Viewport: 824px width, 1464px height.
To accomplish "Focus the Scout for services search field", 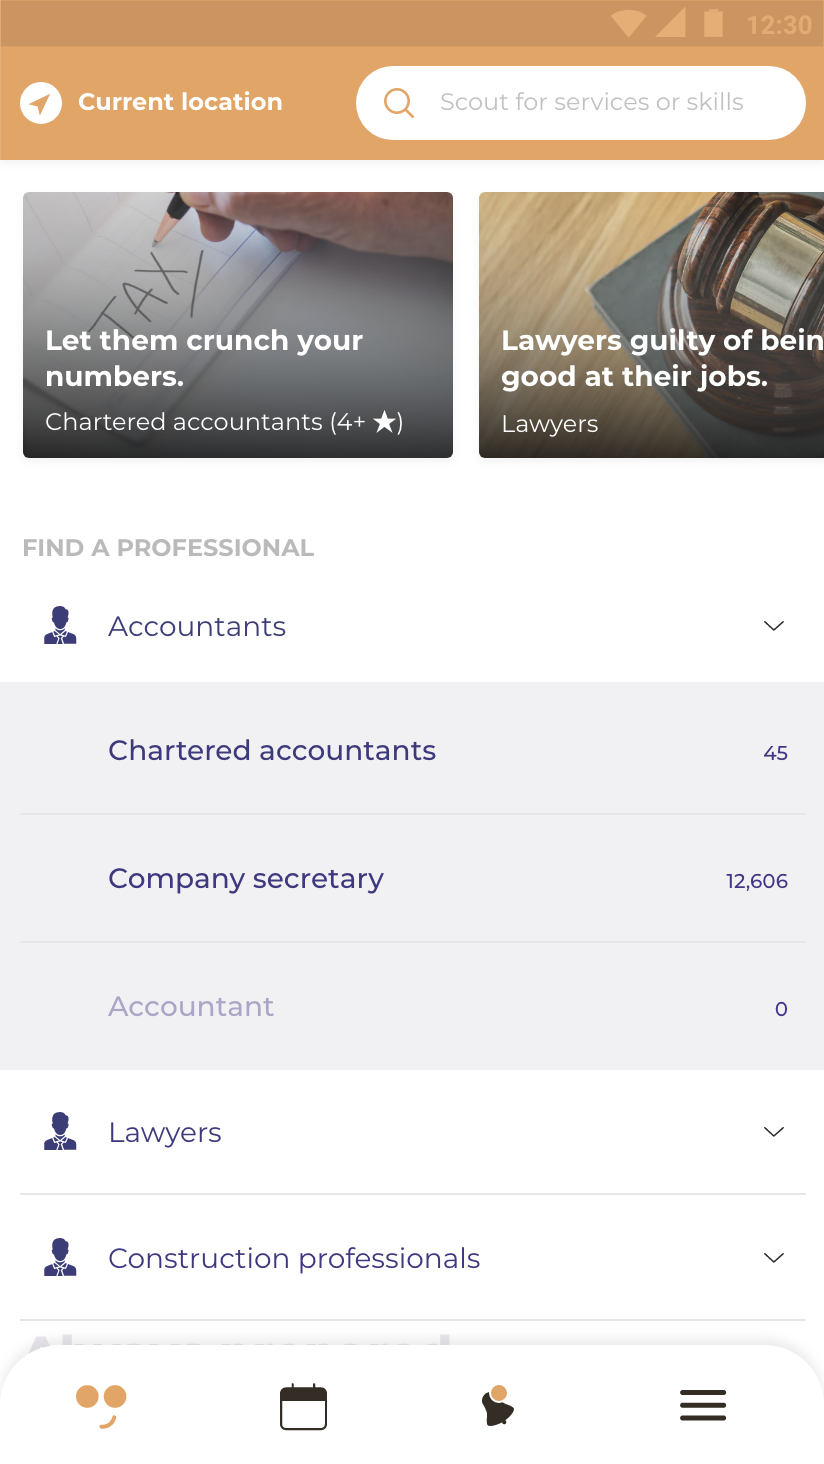I will [592, 102].
